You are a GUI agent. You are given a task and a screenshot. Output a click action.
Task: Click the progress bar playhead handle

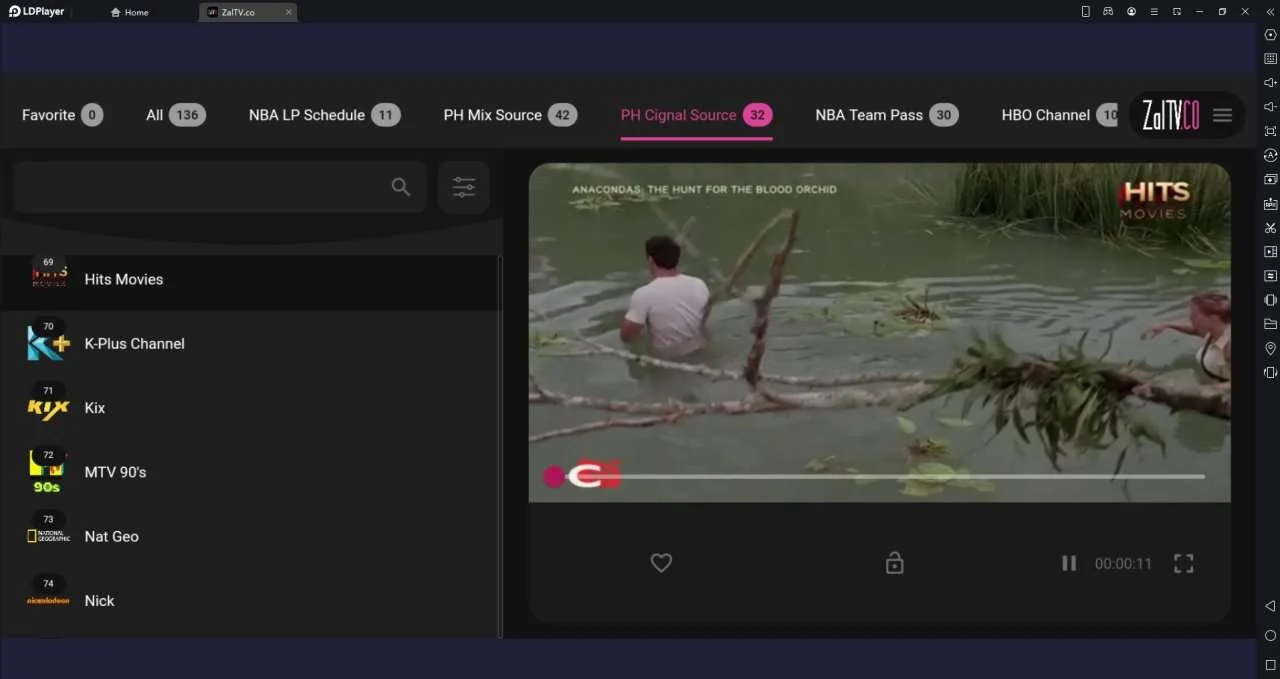[554, 476]
